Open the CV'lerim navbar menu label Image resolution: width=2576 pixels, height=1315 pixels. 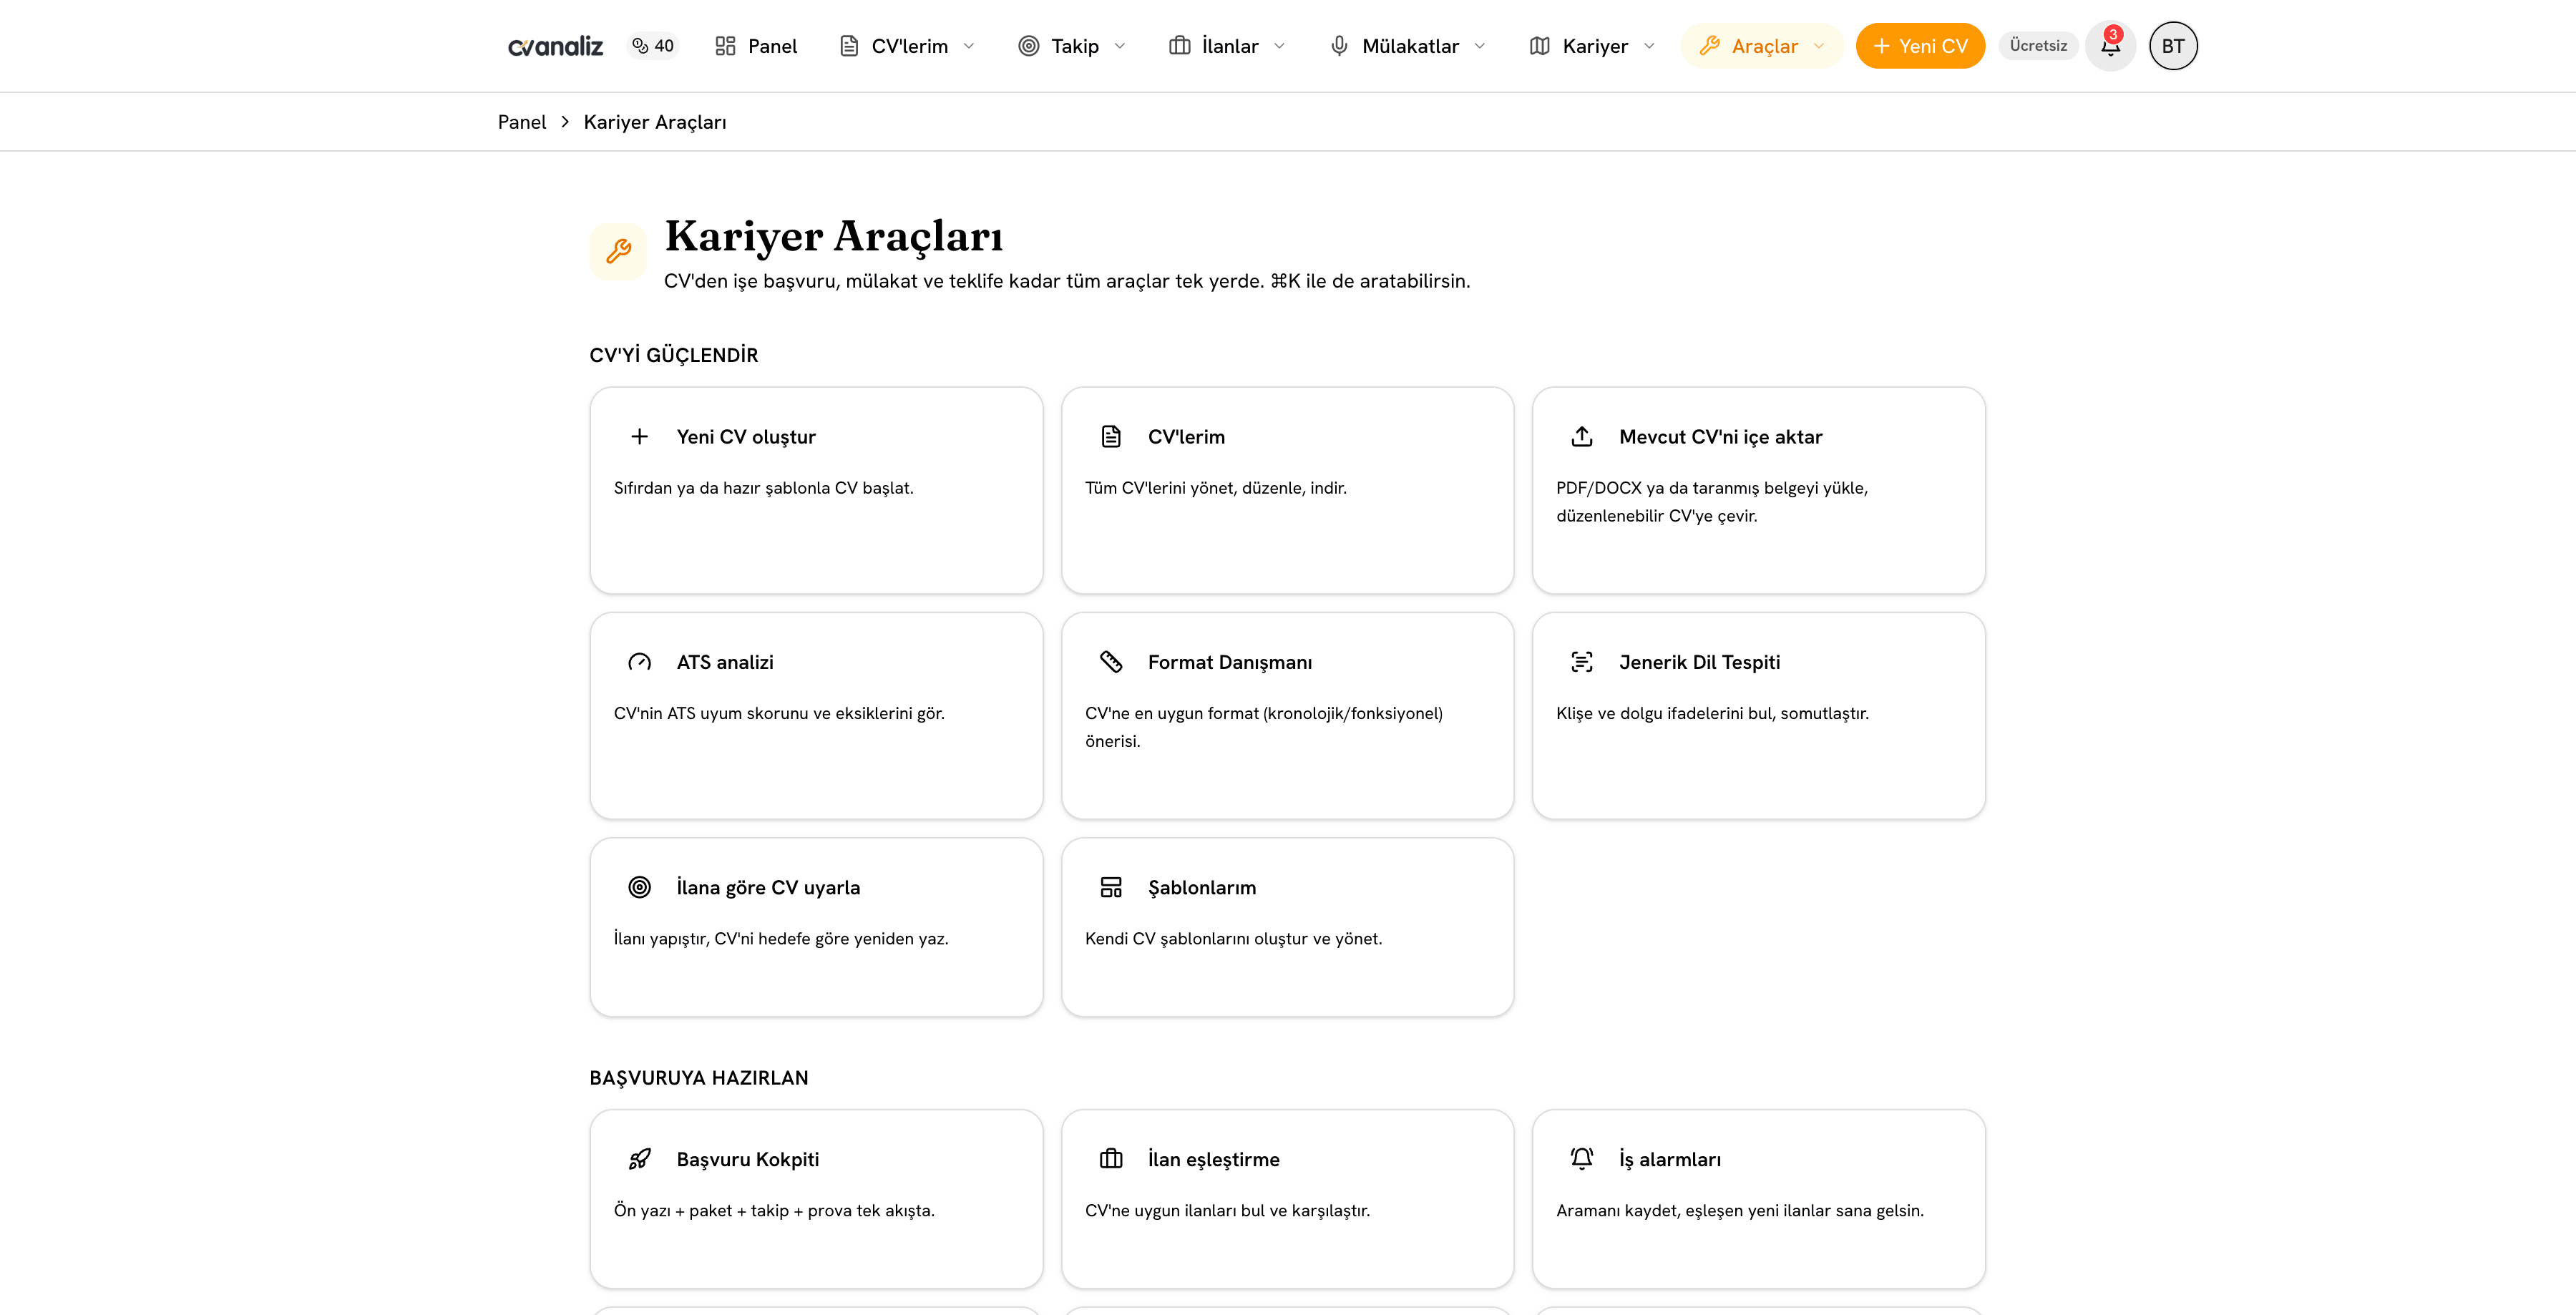tap(910, 46)
